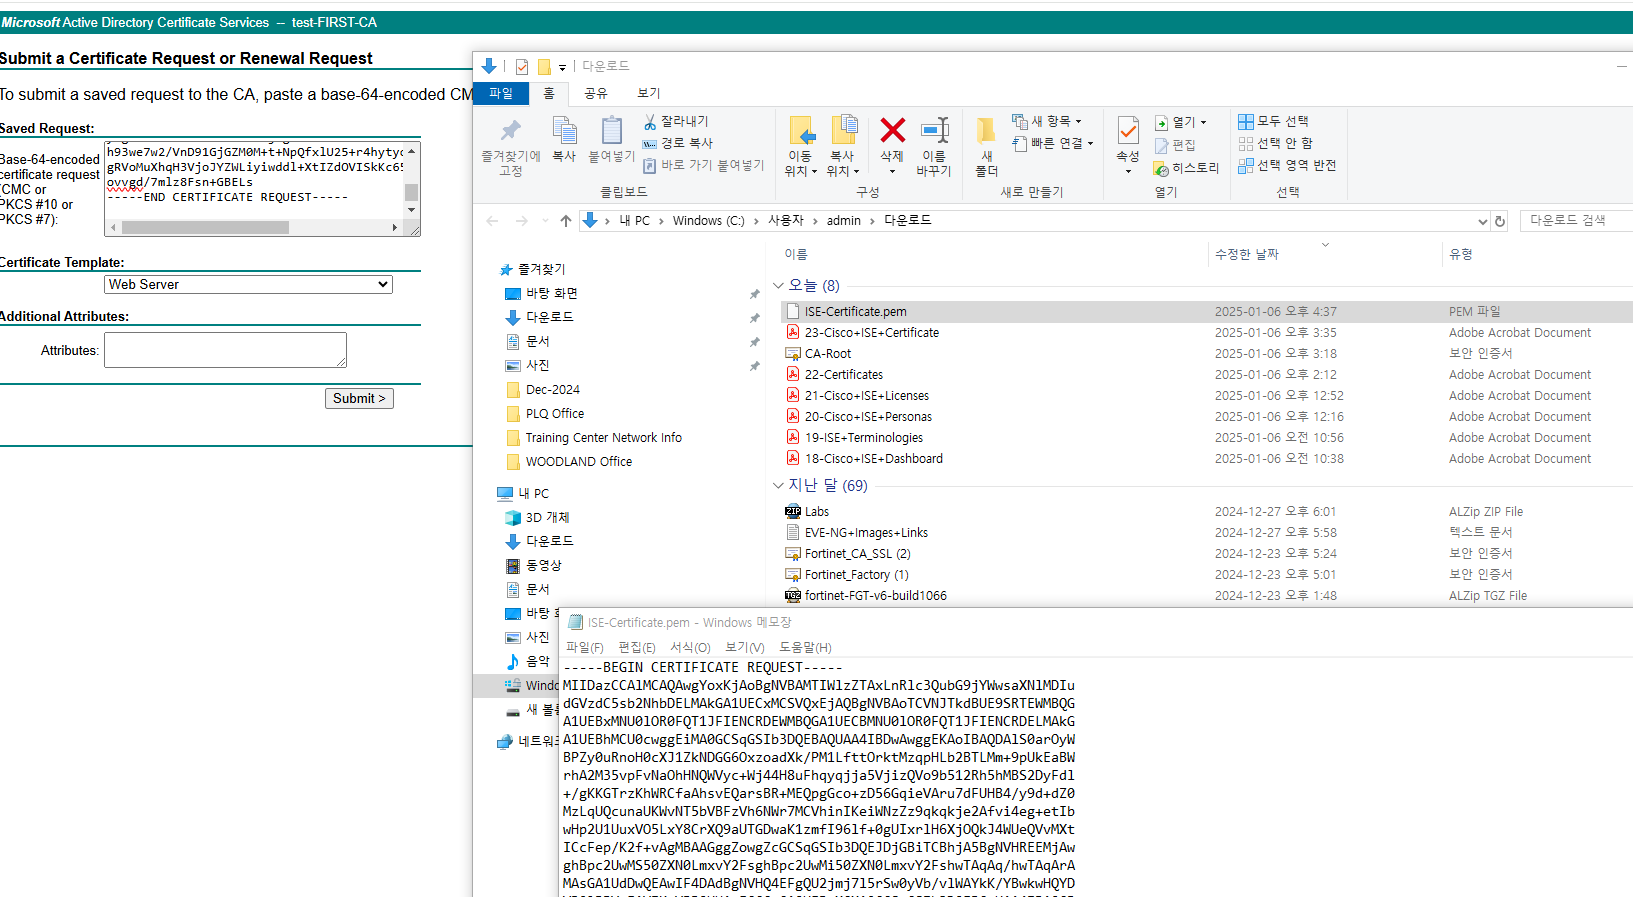Click the Pin to Quick Access ribbon icon
Viewport: 1633px width, 897px height.
[x=511, y=131]
